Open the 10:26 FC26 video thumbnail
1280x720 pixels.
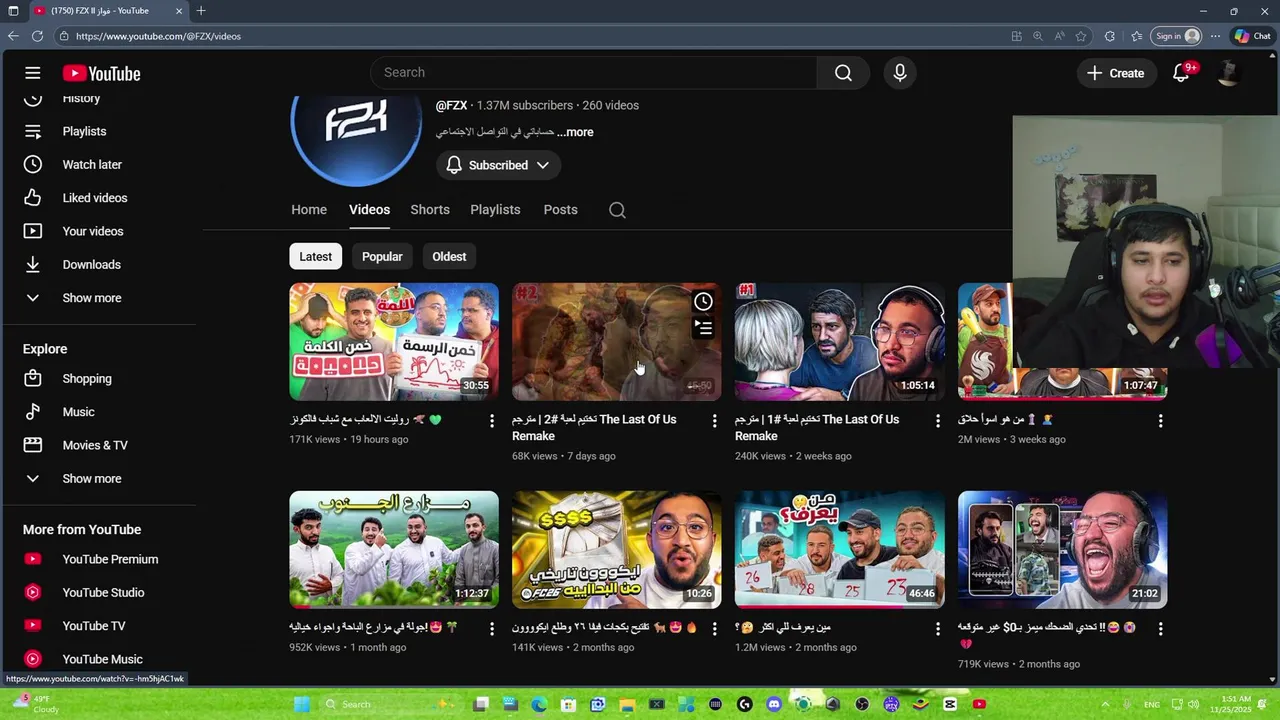tap(617, 550)
